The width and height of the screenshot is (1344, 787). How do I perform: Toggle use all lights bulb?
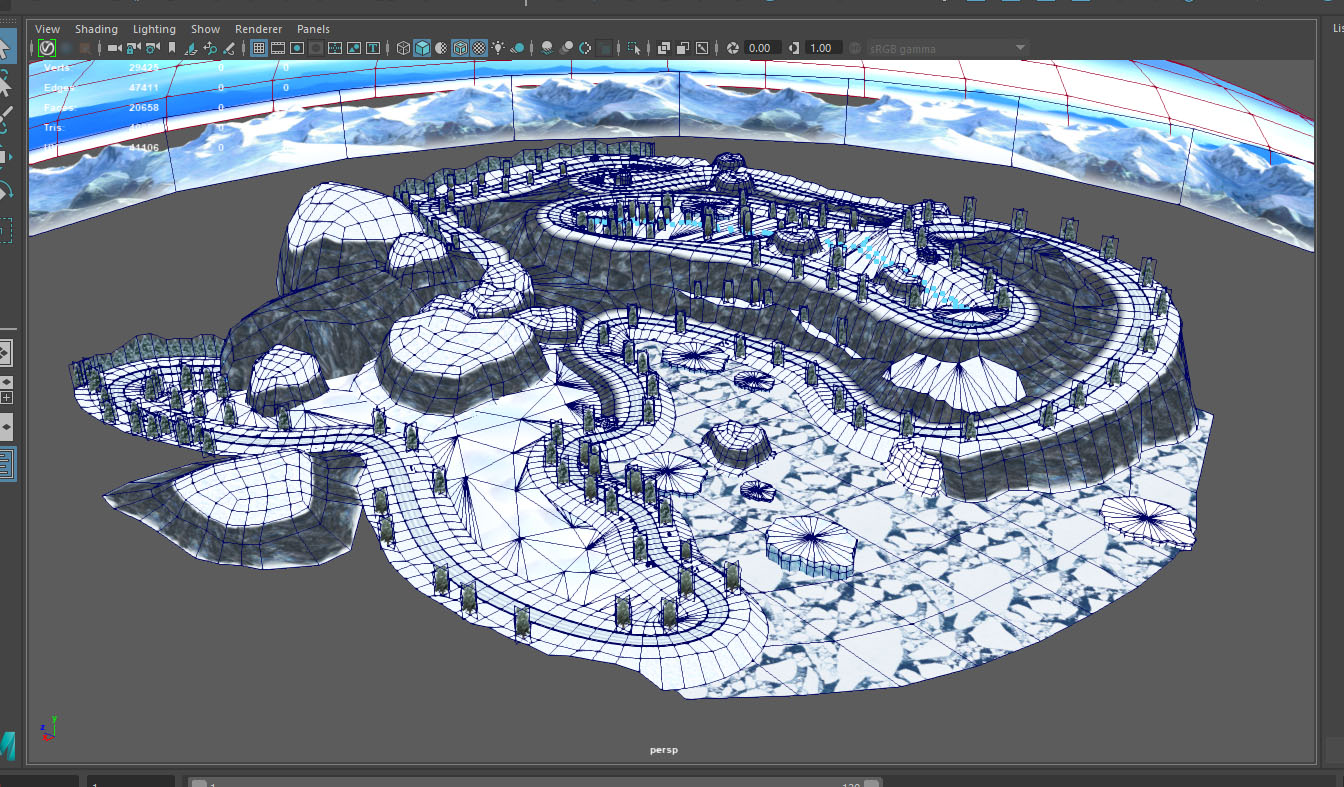point(498,48)
